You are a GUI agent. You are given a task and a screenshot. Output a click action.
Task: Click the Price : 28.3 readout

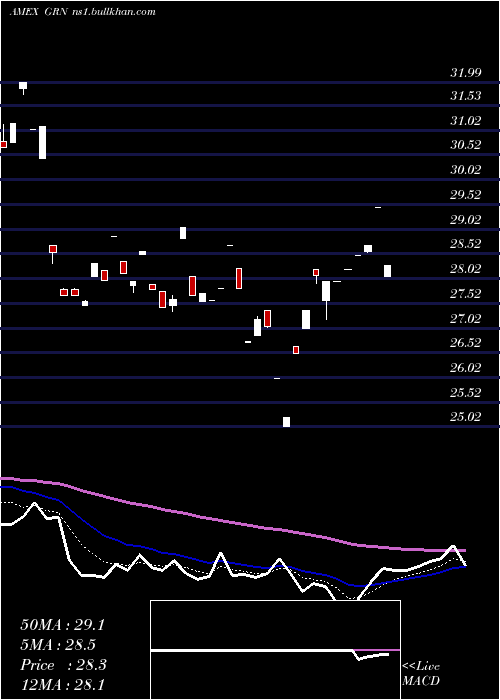(63, 665)
